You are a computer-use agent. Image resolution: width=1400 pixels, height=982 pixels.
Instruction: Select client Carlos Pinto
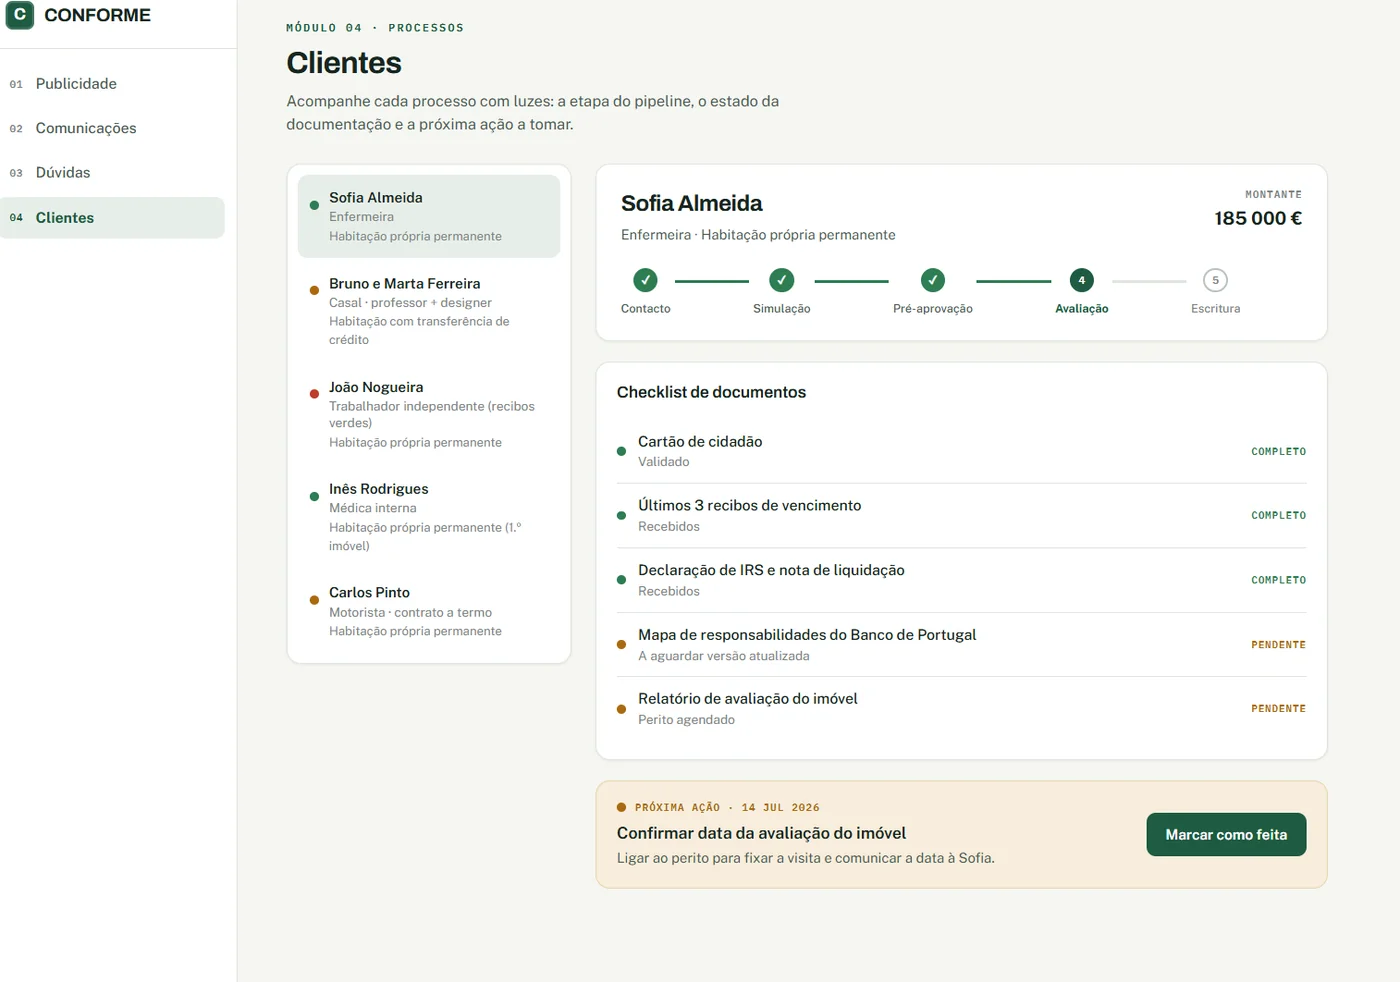tap(429, 611)
